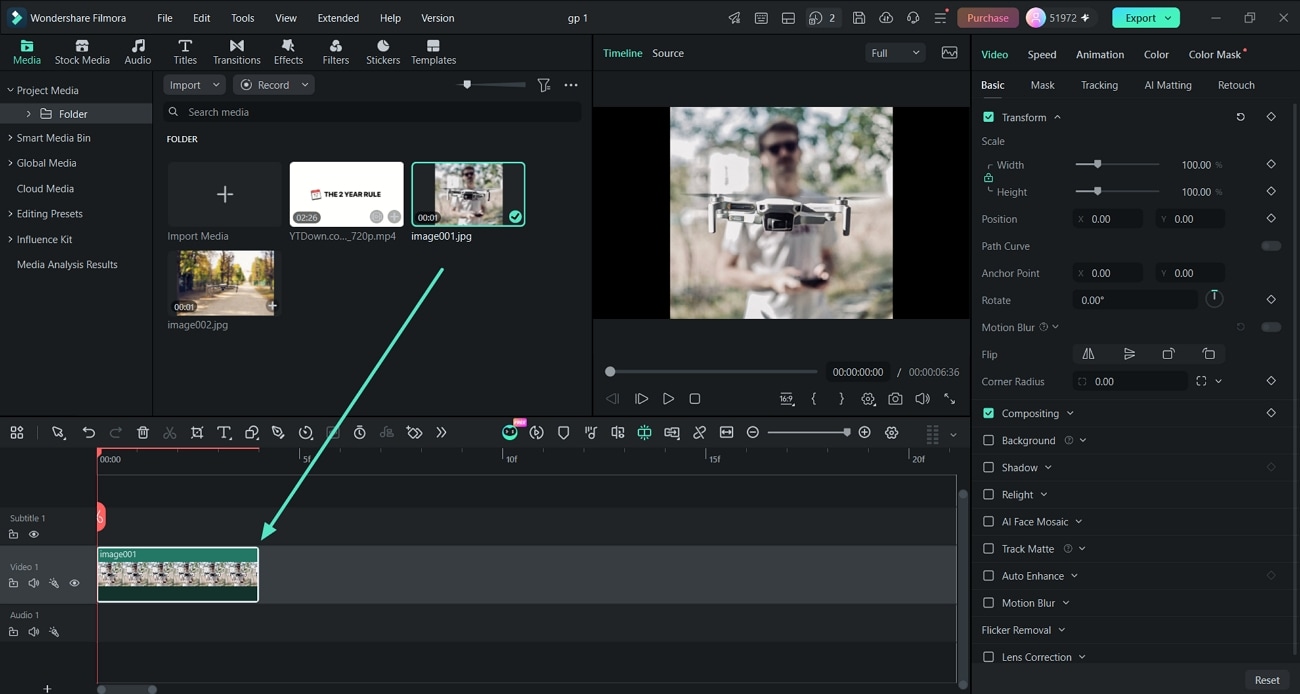Image resolution: width=1300 pixels, height=694 pixels.
Task: Enable the Relight checkbox
Action: (x=988, y=494)
